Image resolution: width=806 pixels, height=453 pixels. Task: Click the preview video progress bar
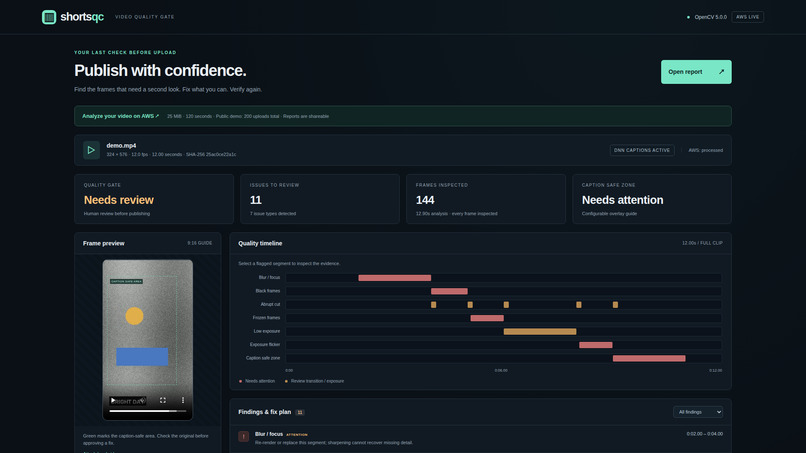coord(148,411)
